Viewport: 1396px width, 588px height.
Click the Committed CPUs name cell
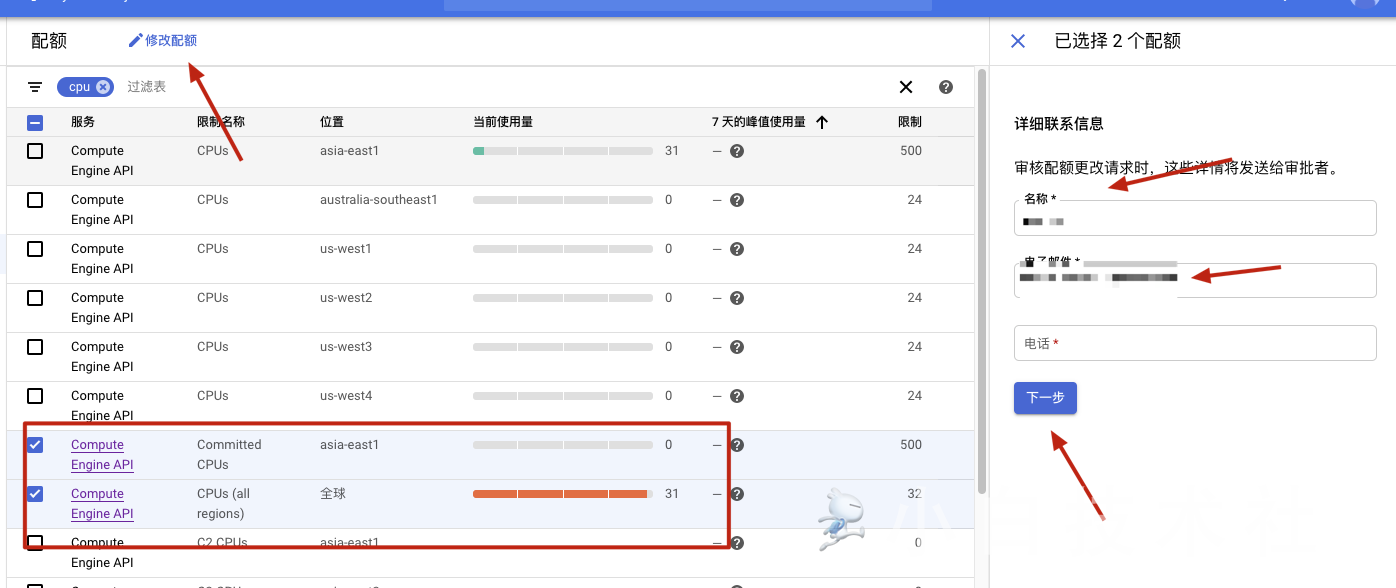(x=229, y=455)
